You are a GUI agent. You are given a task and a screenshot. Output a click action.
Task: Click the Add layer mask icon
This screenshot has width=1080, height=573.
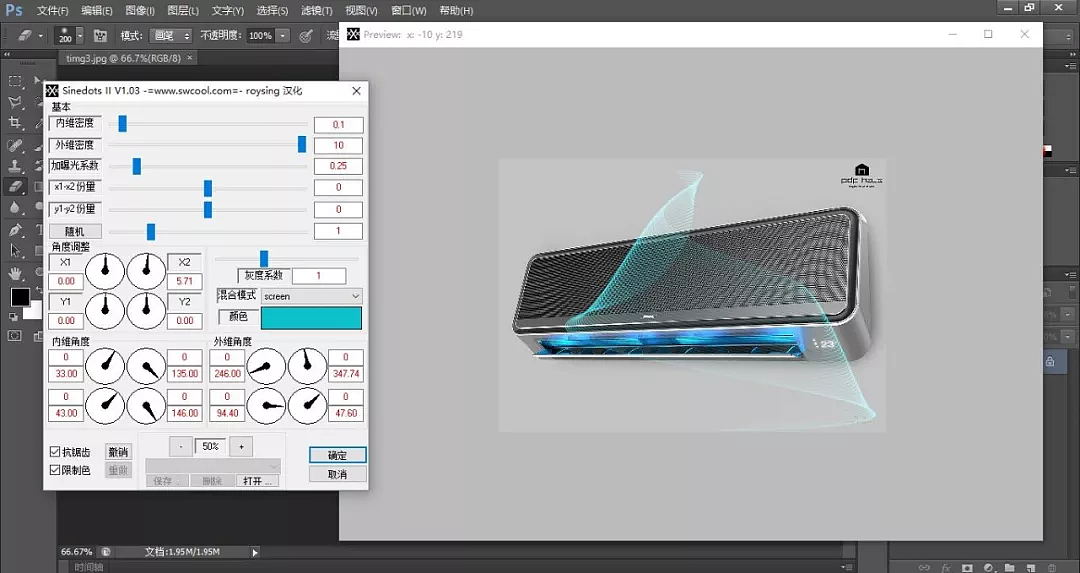click(x=967, y=568)
